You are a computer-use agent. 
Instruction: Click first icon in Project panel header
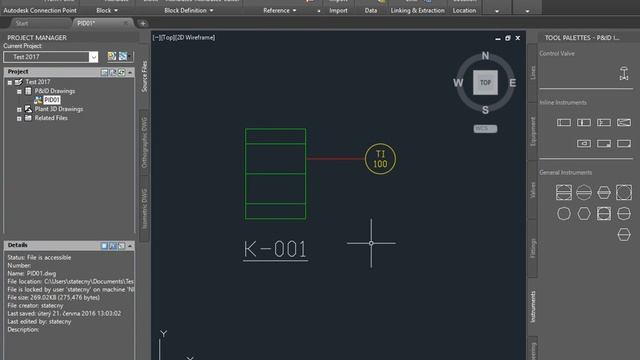point(104,72)
